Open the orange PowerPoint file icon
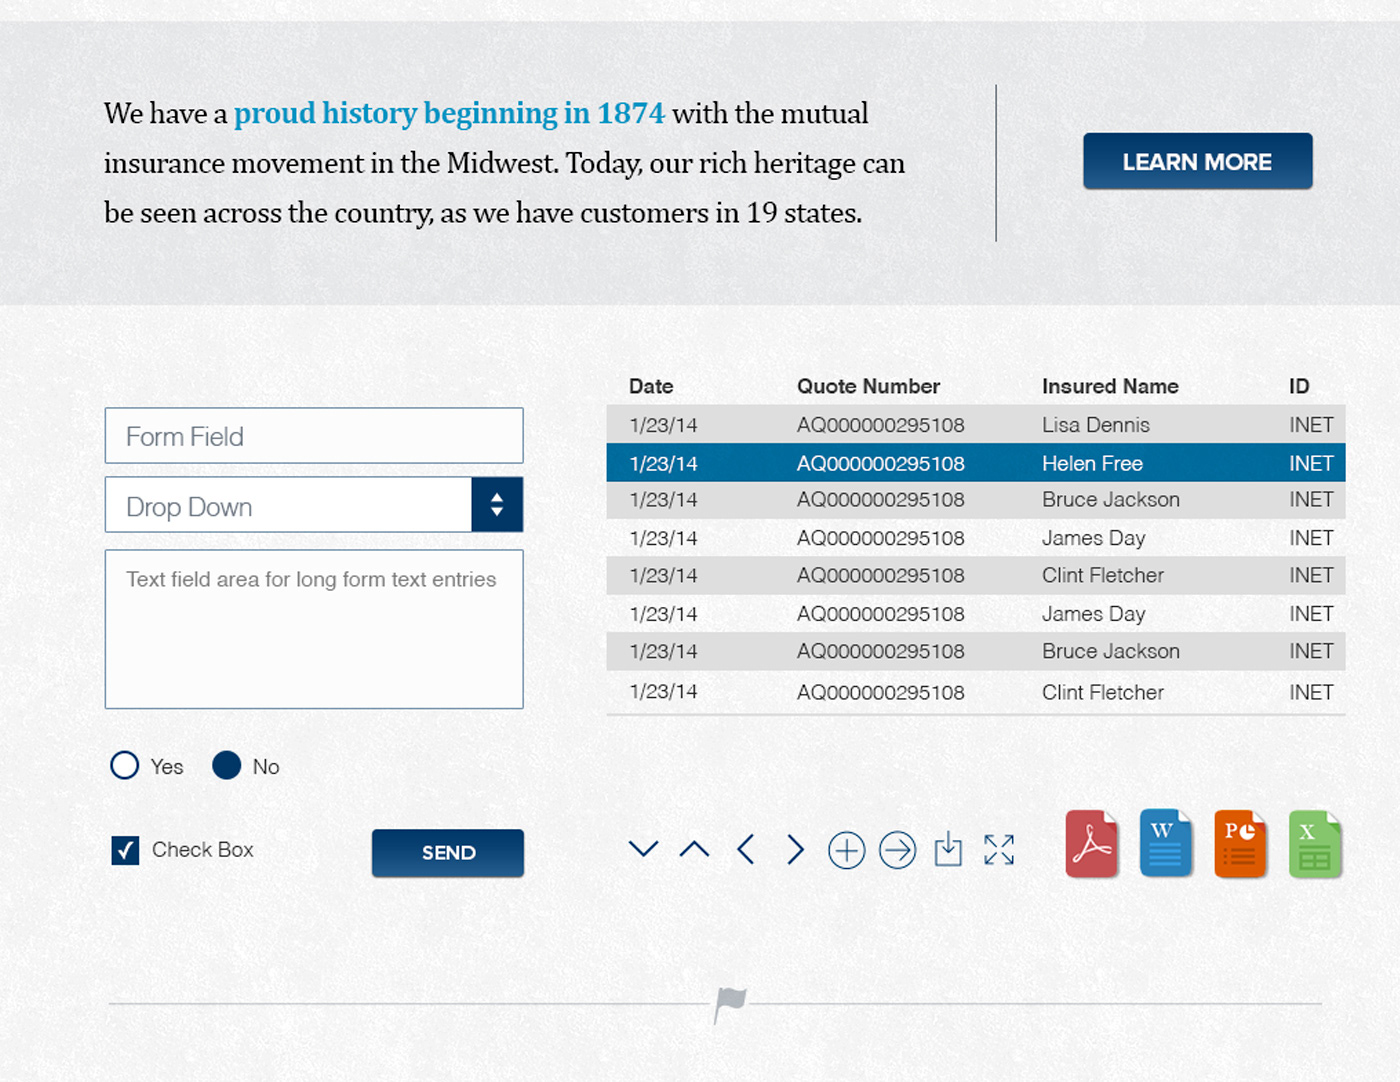The image size is (1400, 1082). pyautogui.click(x=1240, y=844)
